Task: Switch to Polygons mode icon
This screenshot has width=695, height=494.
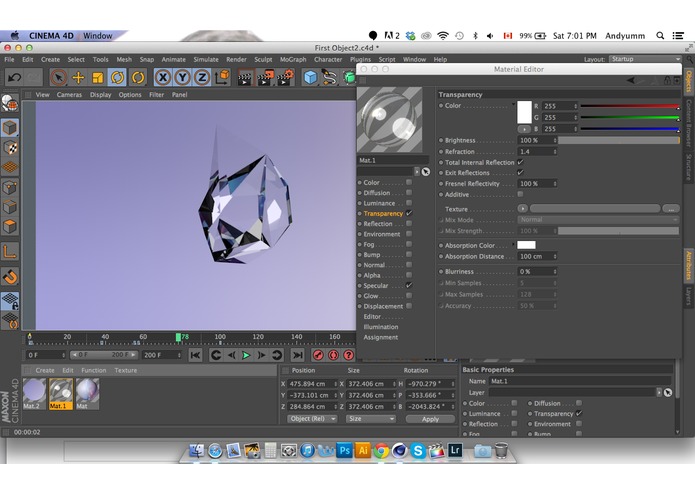Action: click(10, 226)
